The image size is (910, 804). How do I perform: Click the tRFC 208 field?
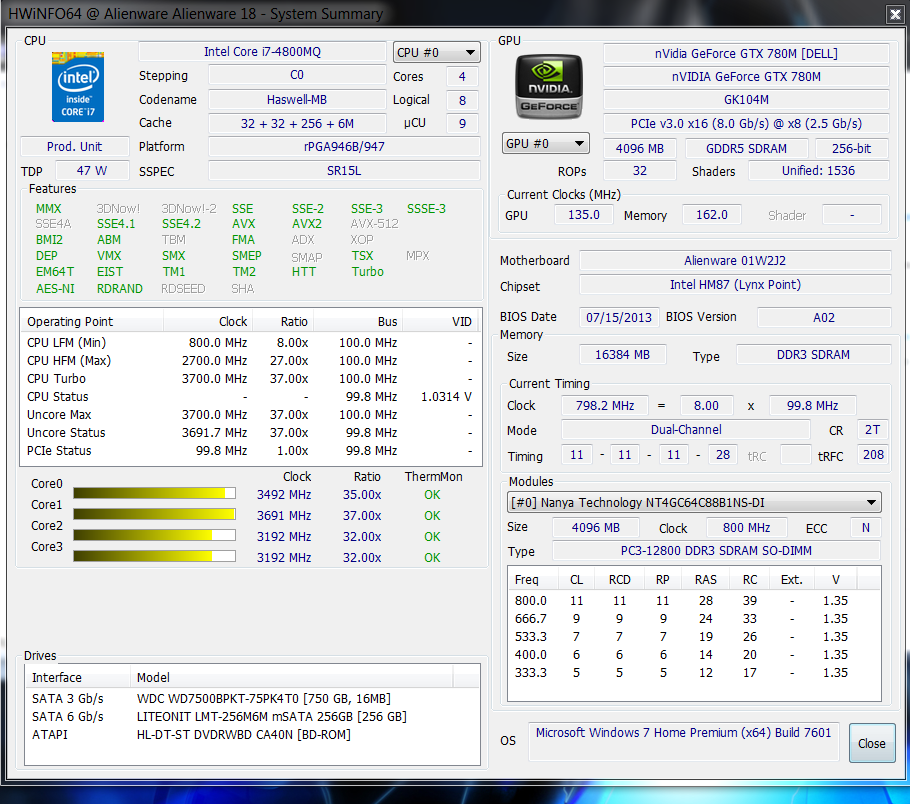[873, 455]
